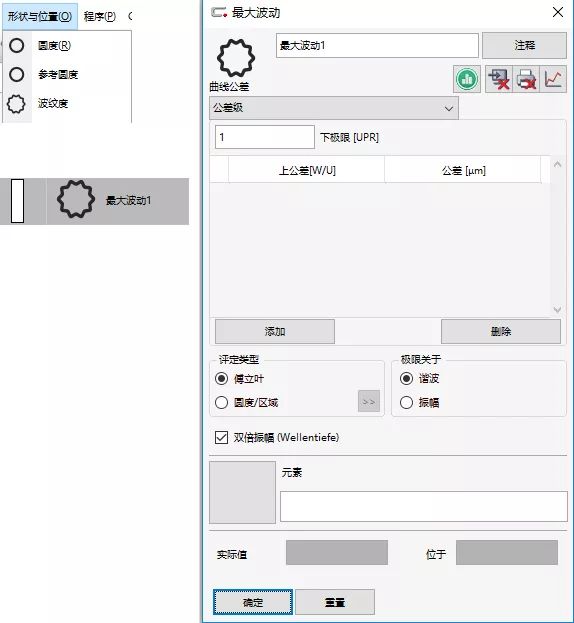Open the 形状与位置(O) menu
The height and width of the screenshot is (623, 574).
tap(40, 16)
